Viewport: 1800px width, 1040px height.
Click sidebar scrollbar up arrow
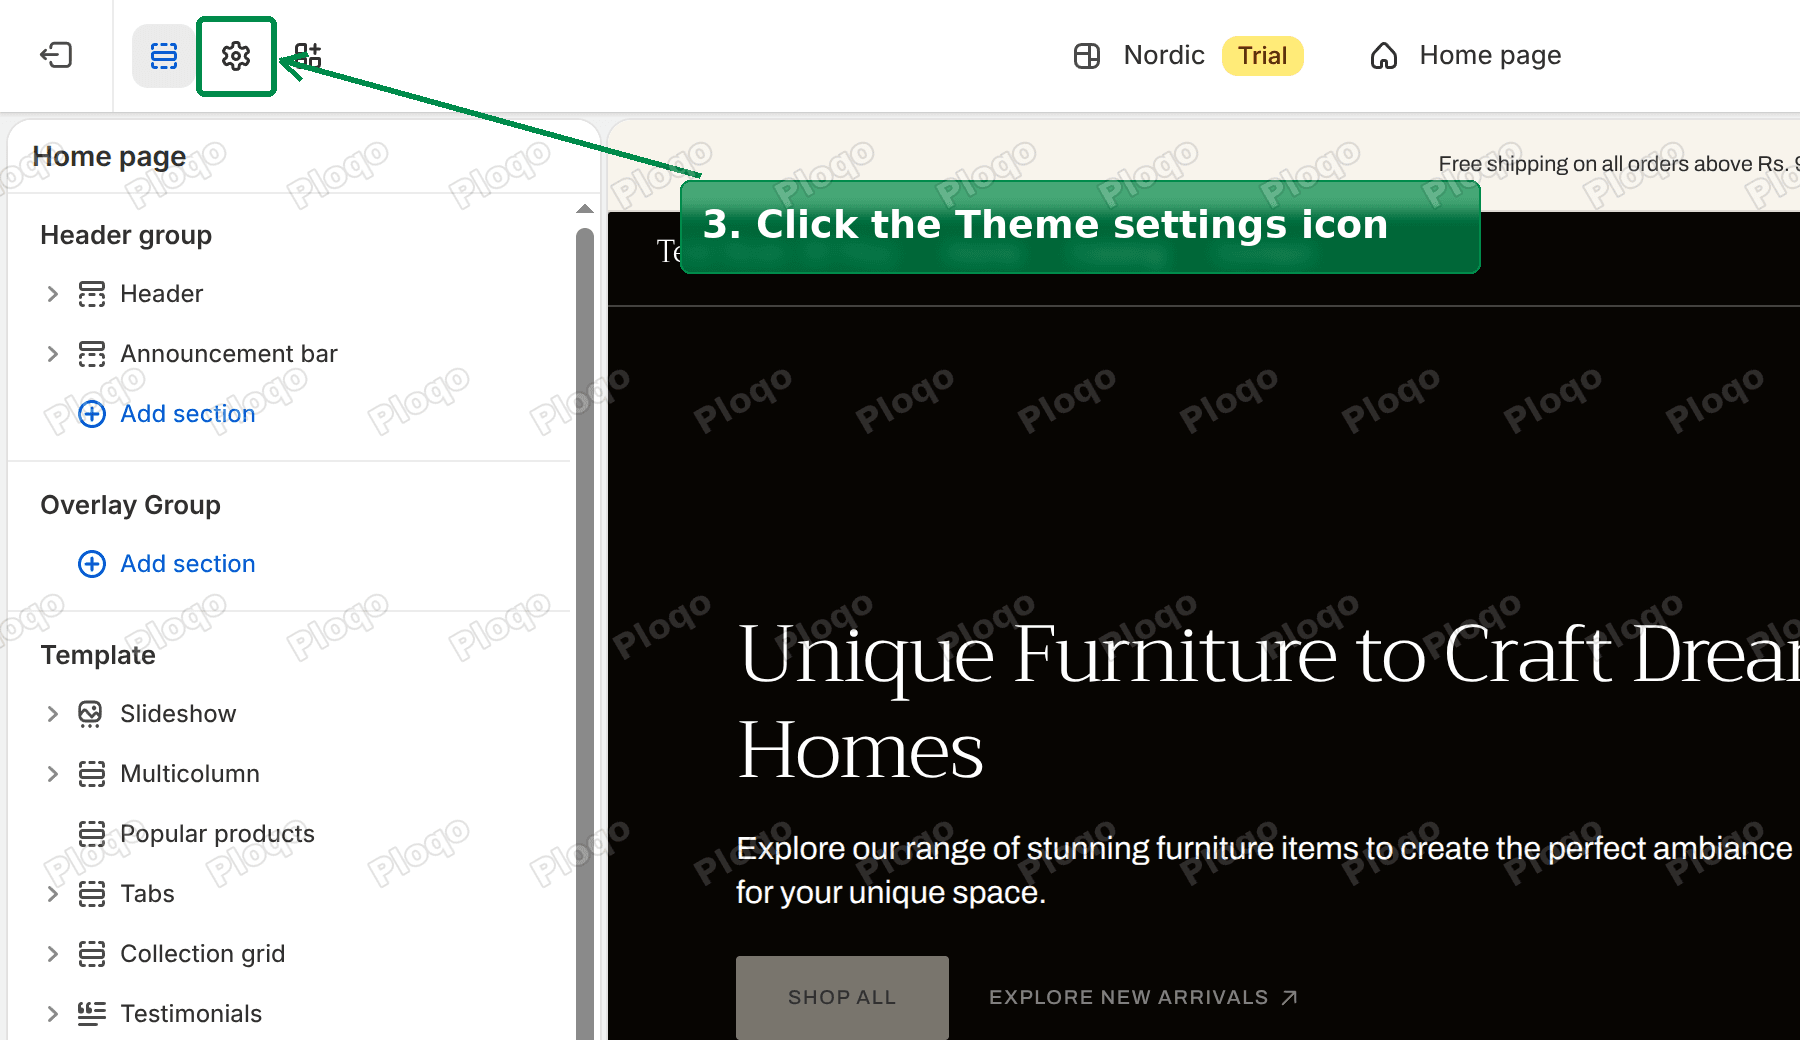click(x=585, y=209)
